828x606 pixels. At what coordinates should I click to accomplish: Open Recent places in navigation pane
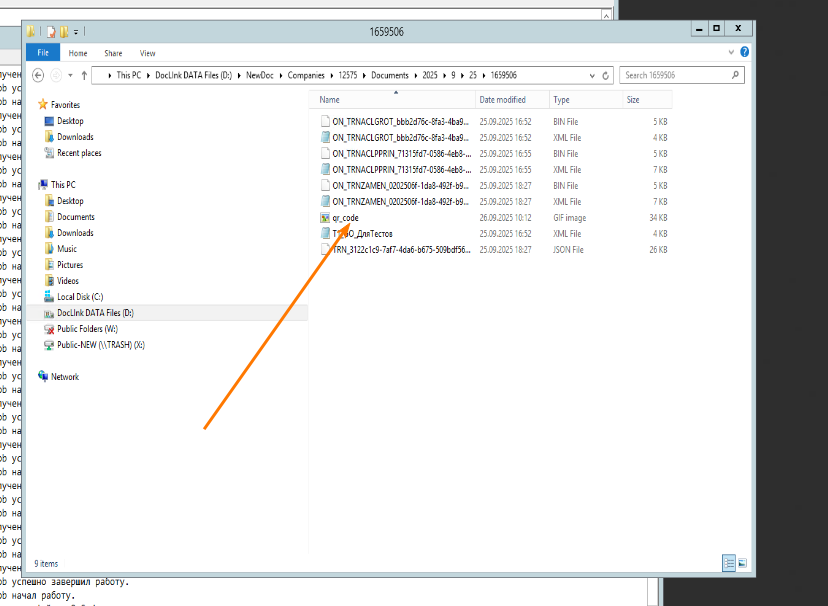(79, 153)
